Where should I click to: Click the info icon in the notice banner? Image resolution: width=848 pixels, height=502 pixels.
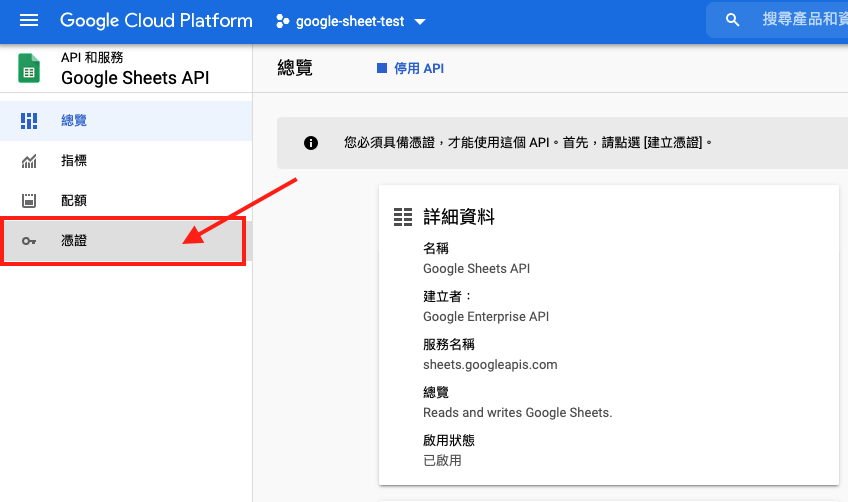(311, 143)
